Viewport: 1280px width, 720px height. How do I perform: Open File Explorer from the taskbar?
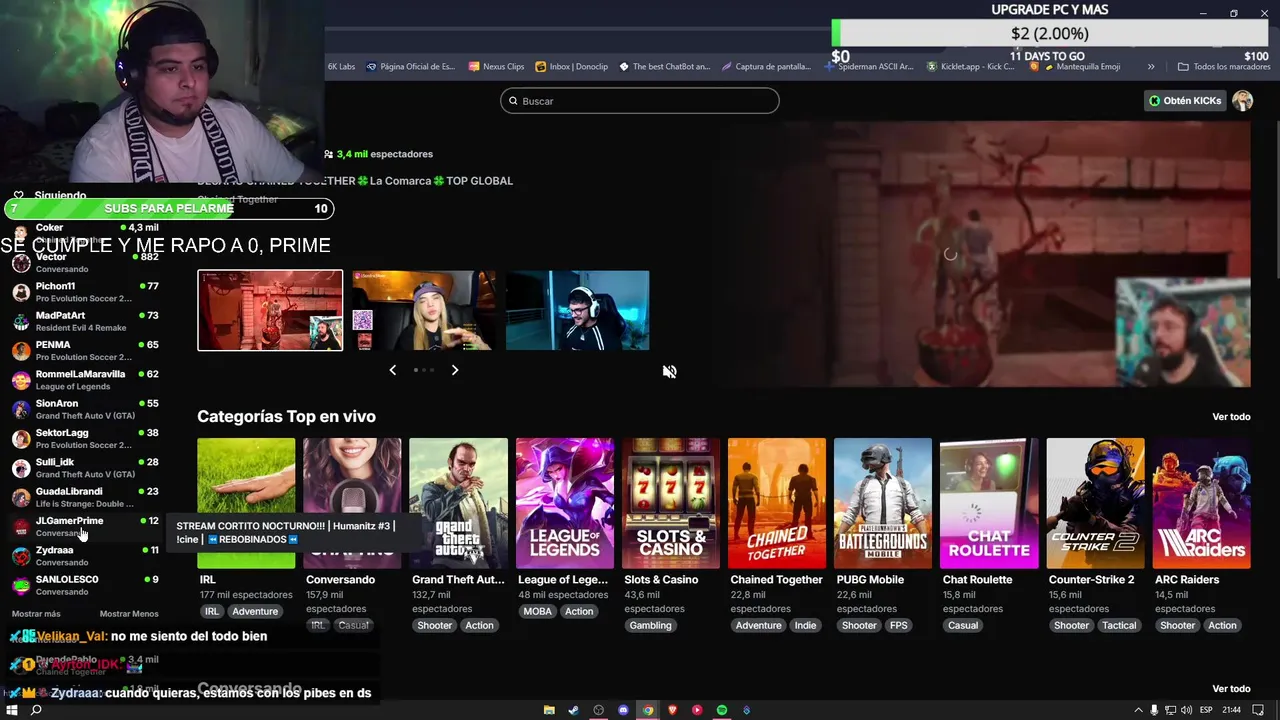(x=549, y=710)
